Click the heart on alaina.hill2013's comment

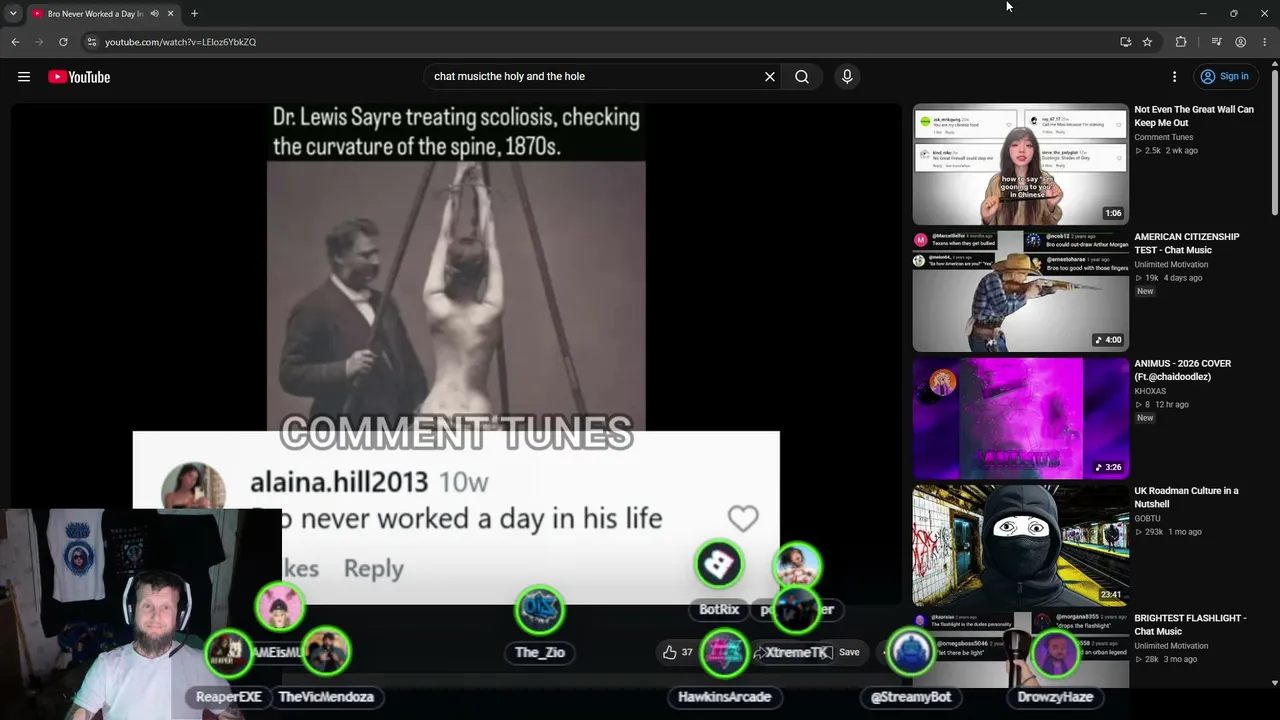point(743,518)
